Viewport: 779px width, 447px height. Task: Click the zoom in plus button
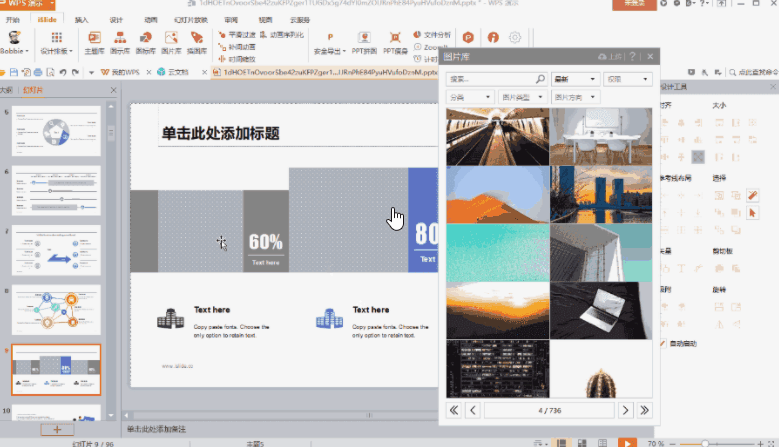point(760,444)
